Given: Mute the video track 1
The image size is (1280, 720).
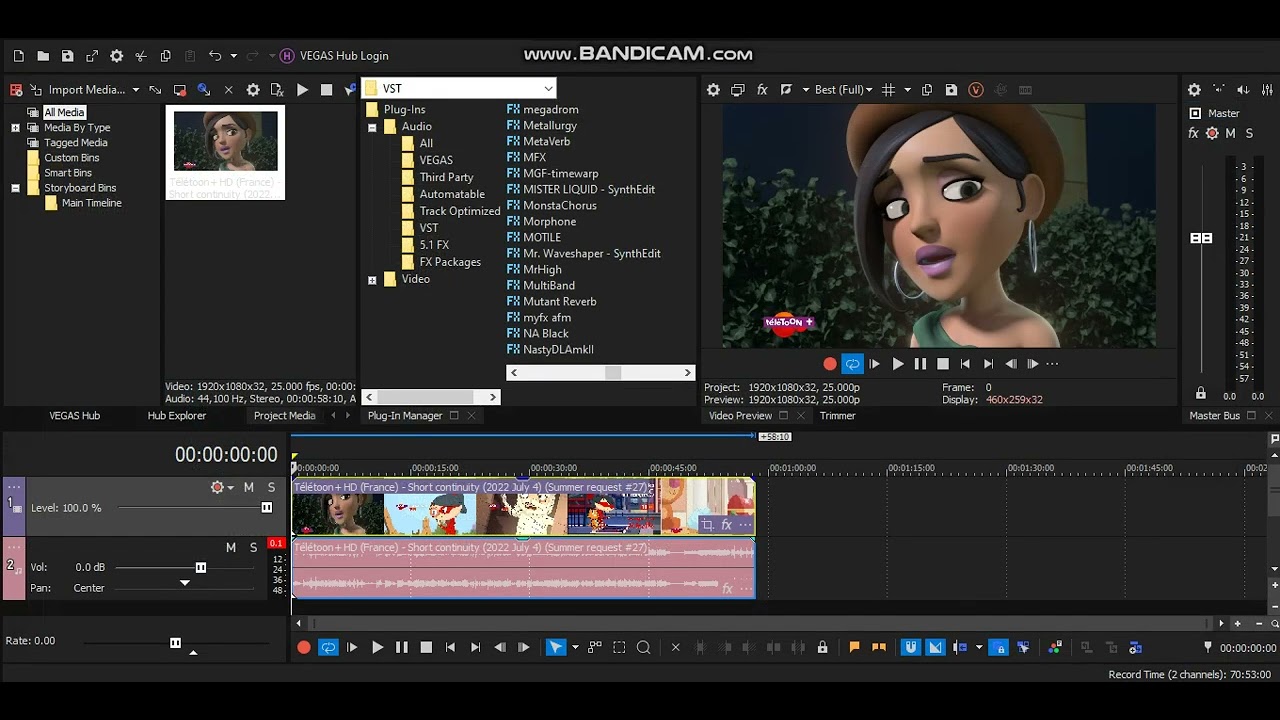Looking at the screenshot, I should (x=249, y=488).
